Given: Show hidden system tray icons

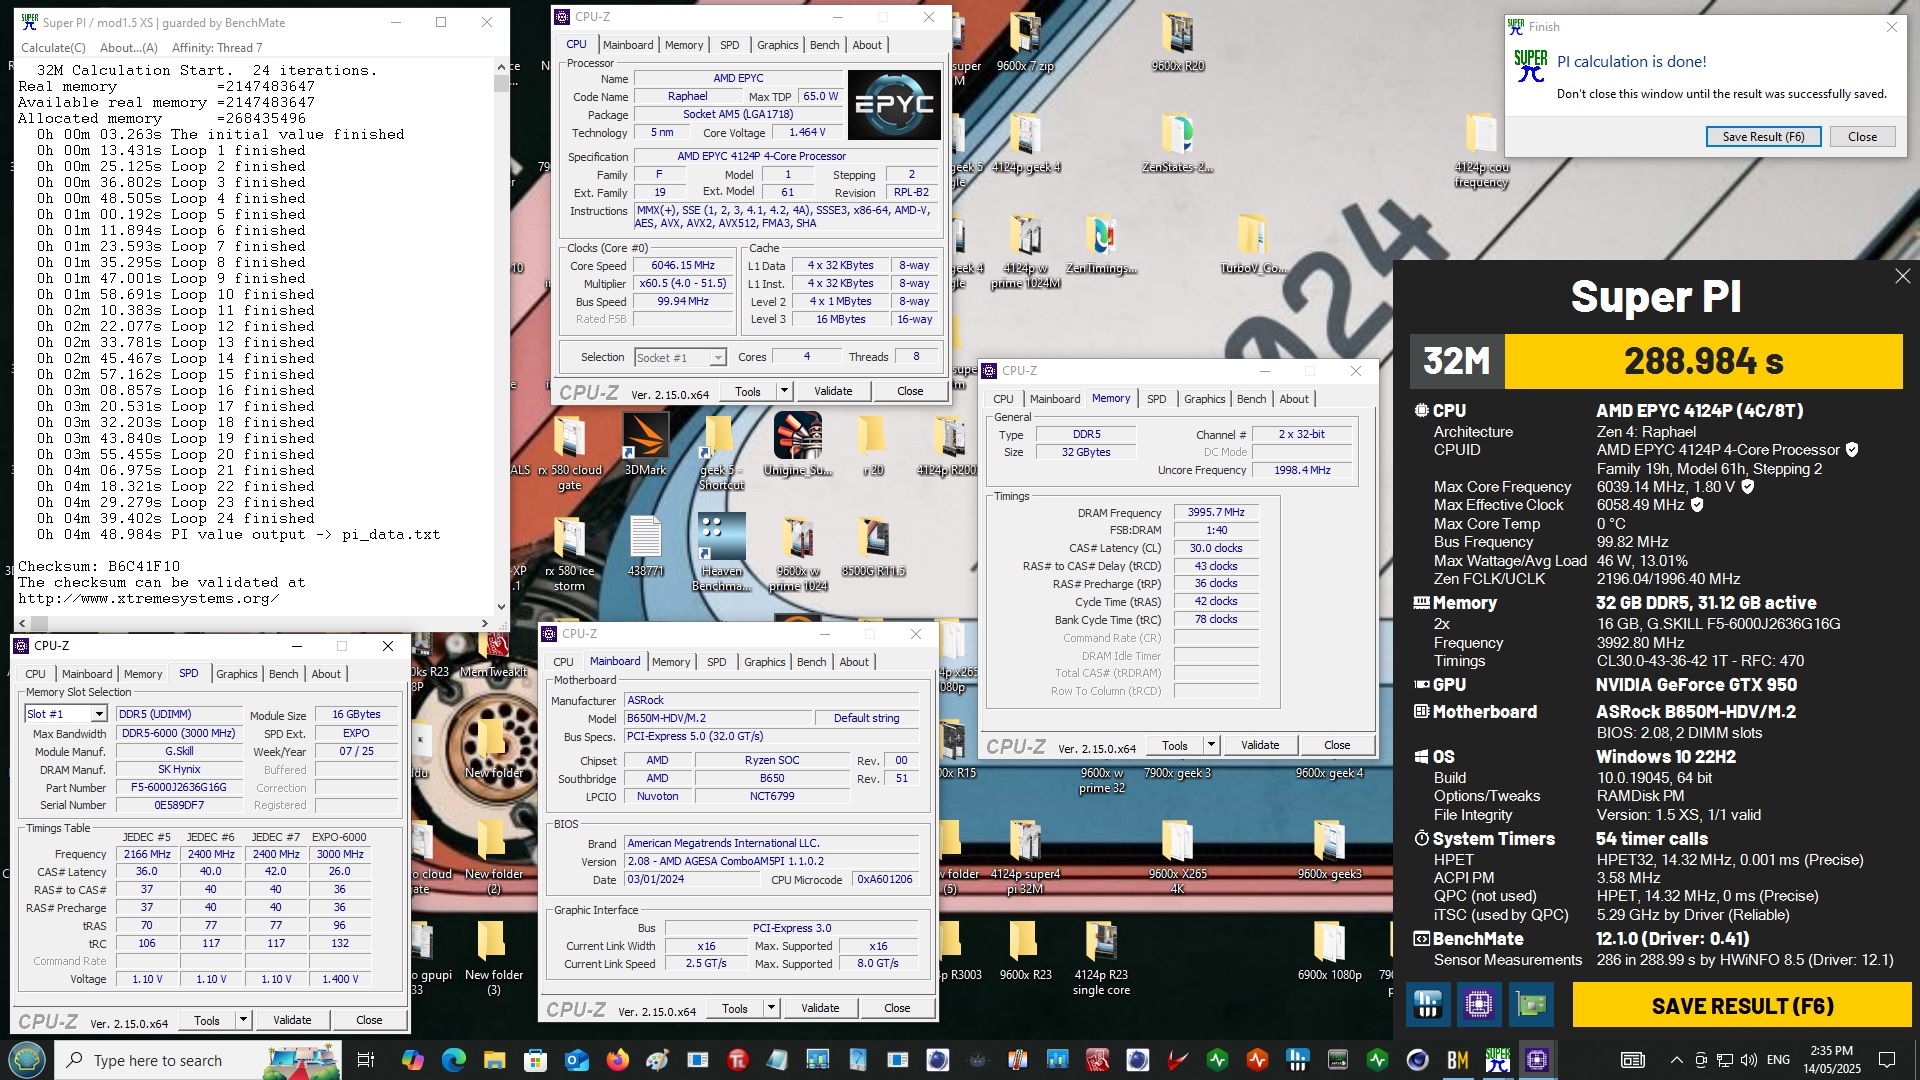Looking at the screenshot, I should (x=1676, y=1060).
